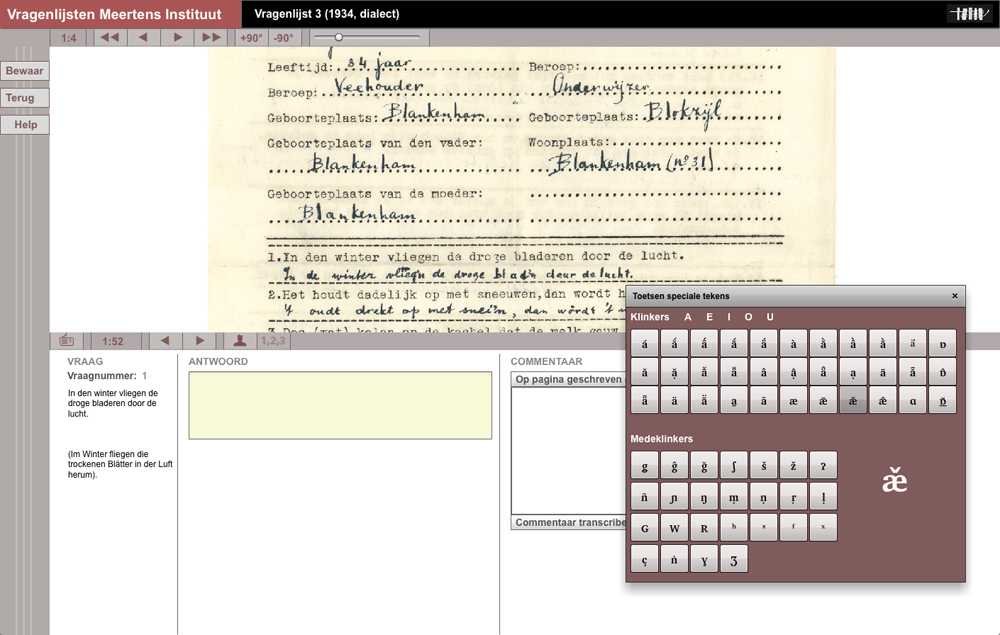Expand the 'Commentaar transcribent' section
The height and width of the screenshot is (635, 1000).
coord(568,522)
